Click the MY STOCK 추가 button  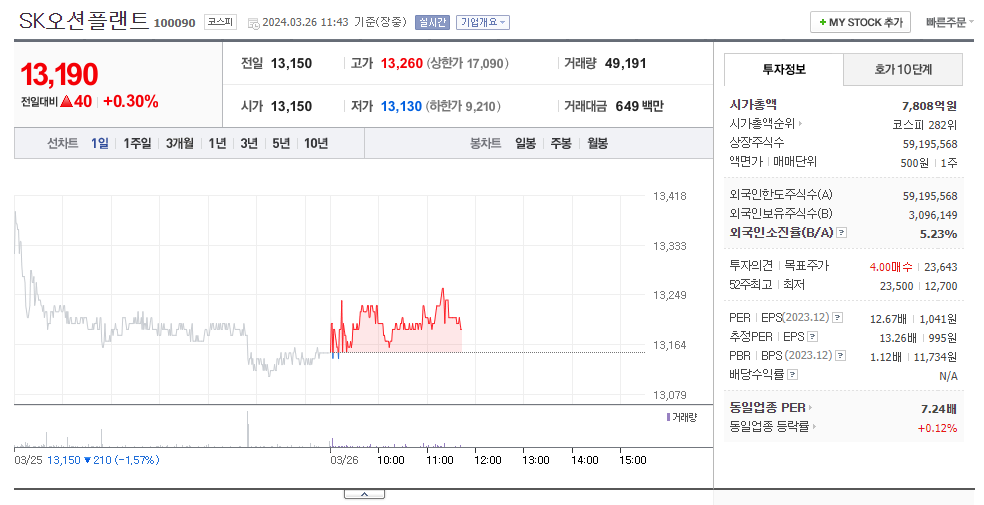860,23
